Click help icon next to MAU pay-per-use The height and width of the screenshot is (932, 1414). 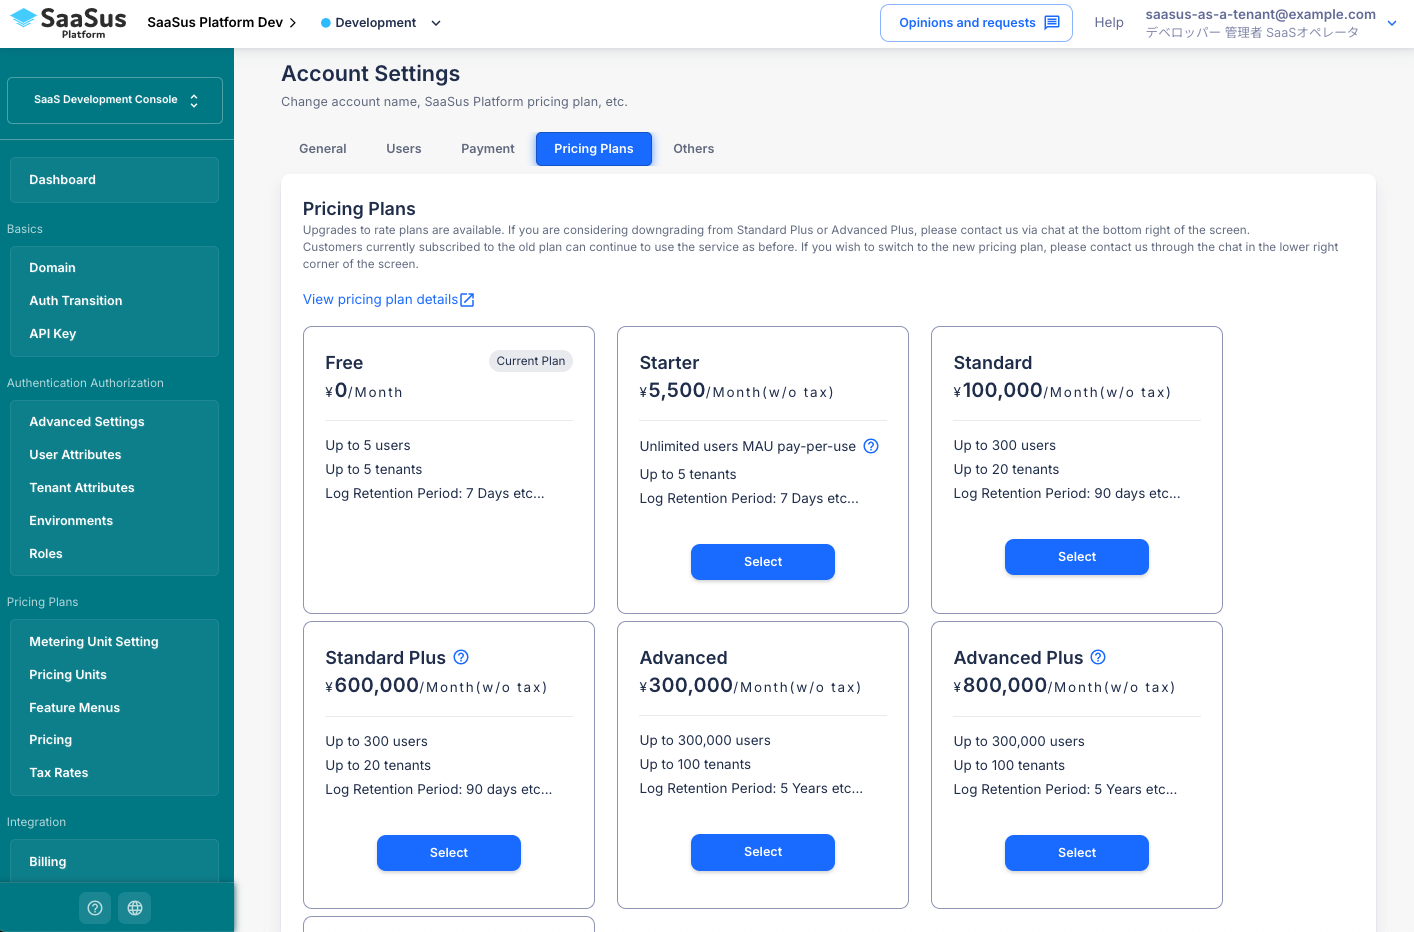pyautogui.click(x=871, y=446)
